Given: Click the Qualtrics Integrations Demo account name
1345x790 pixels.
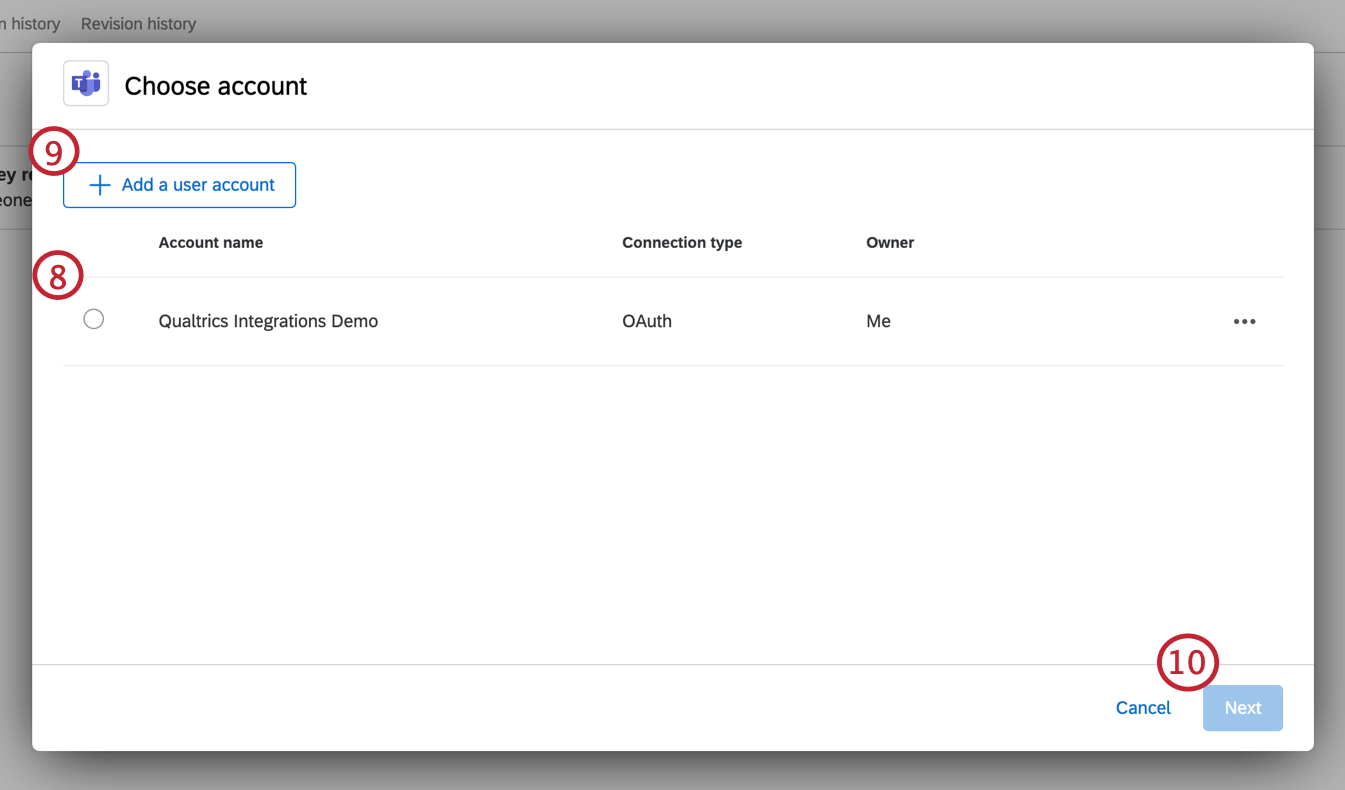Looking at the screenshot, I should [268, 321].
